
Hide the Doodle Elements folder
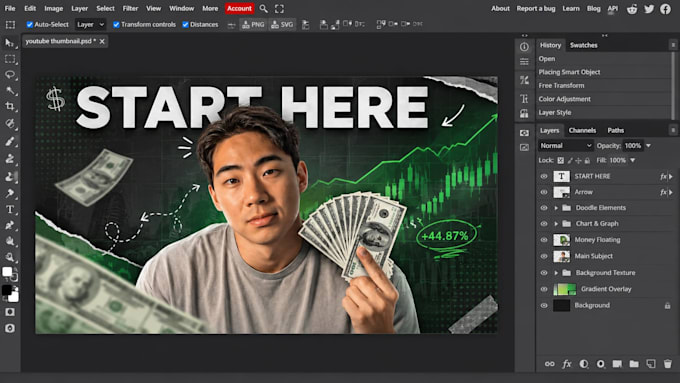(544, 208)
